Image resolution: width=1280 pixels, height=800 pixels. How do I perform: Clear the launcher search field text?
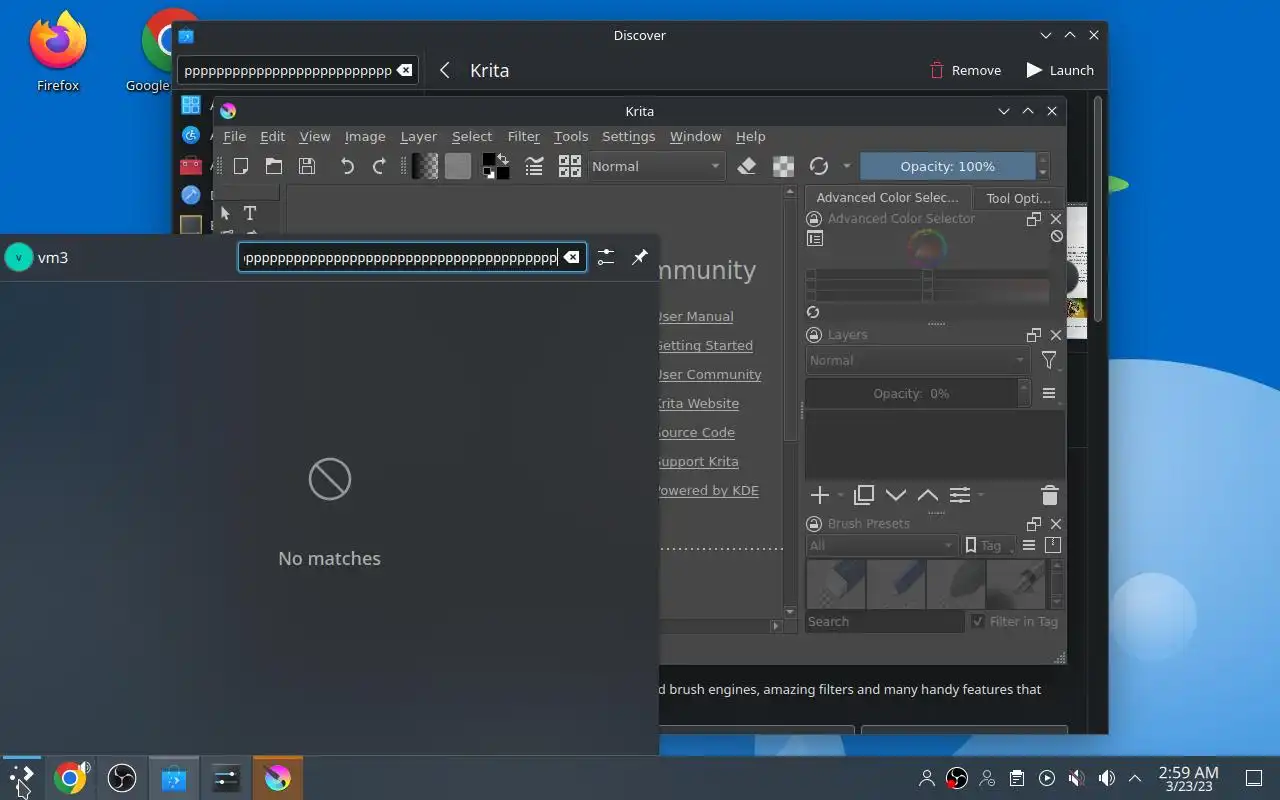pyautogui.click(x=571, y=257)
